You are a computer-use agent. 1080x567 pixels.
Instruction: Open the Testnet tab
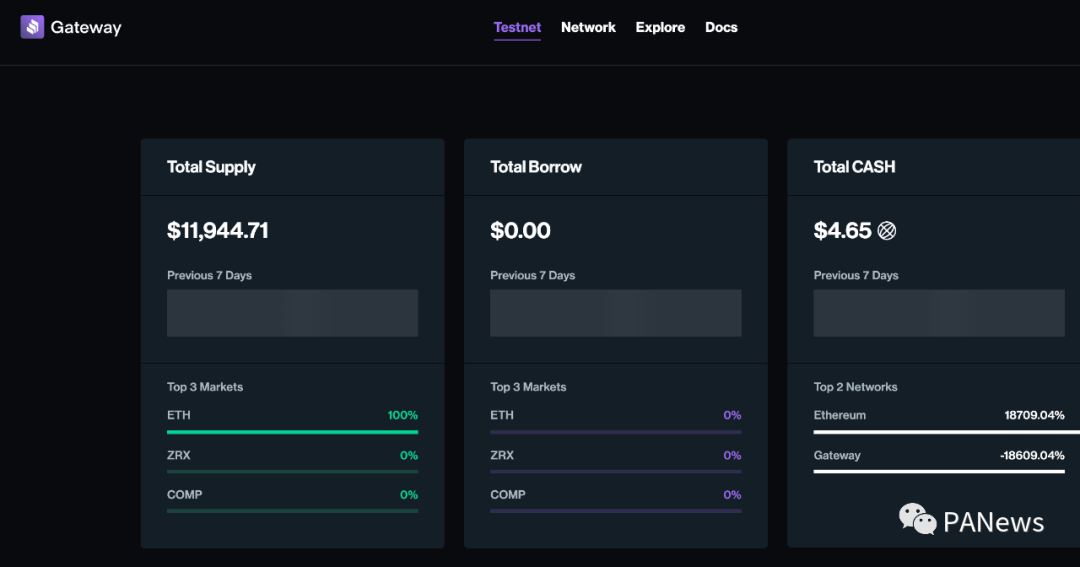click(x=517, y=28)
